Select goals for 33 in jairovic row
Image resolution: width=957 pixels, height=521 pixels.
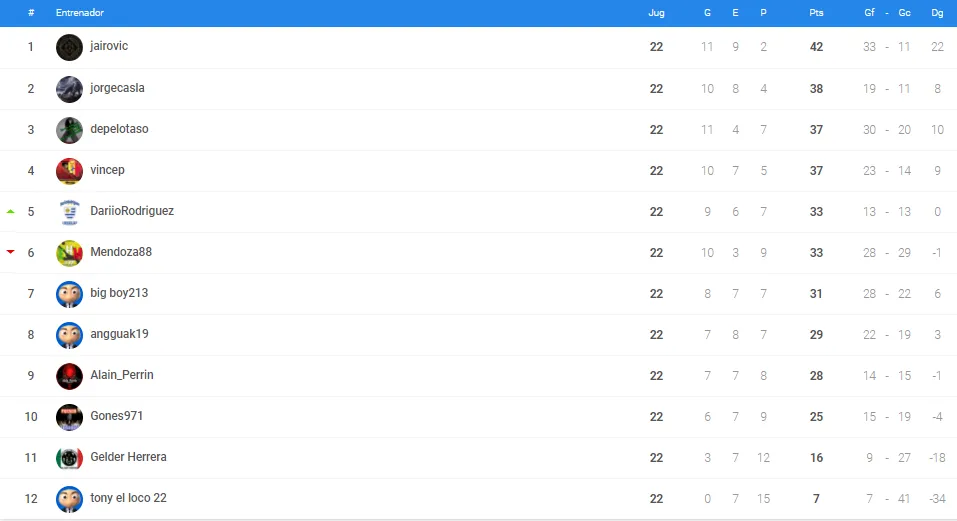click(x=870, y=47)
